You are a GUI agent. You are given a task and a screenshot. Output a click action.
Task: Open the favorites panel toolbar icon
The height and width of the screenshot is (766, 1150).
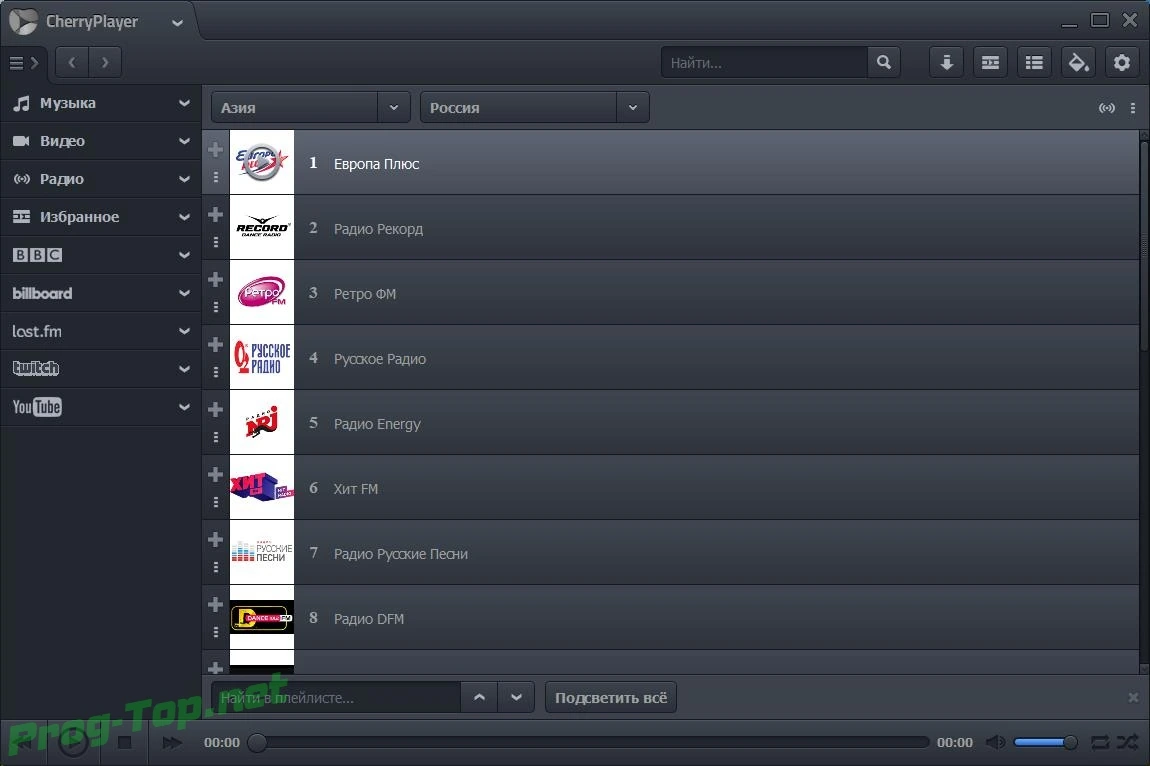990,62
